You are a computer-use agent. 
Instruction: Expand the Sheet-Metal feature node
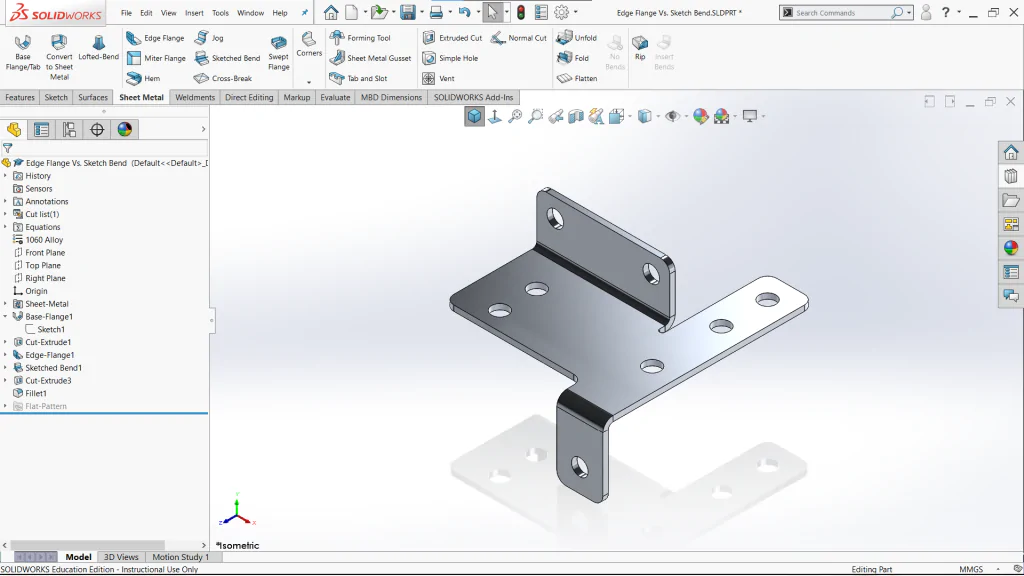tap(5, 304)
